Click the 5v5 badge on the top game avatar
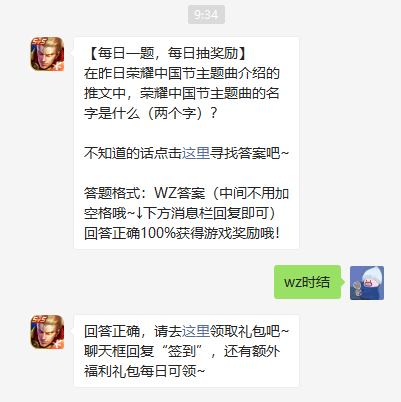Image resolution: width=401 pixels, height=402 pixels. point(39,42)
